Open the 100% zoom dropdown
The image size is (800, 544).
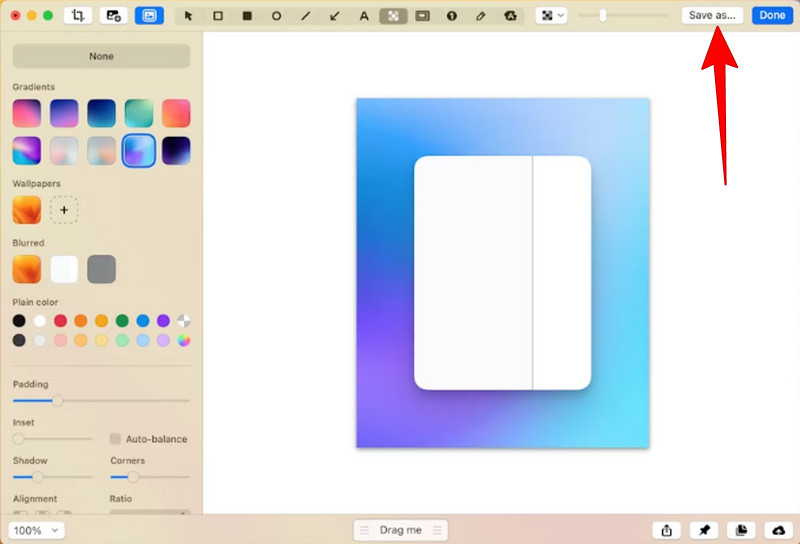click(x=36, y=530)
